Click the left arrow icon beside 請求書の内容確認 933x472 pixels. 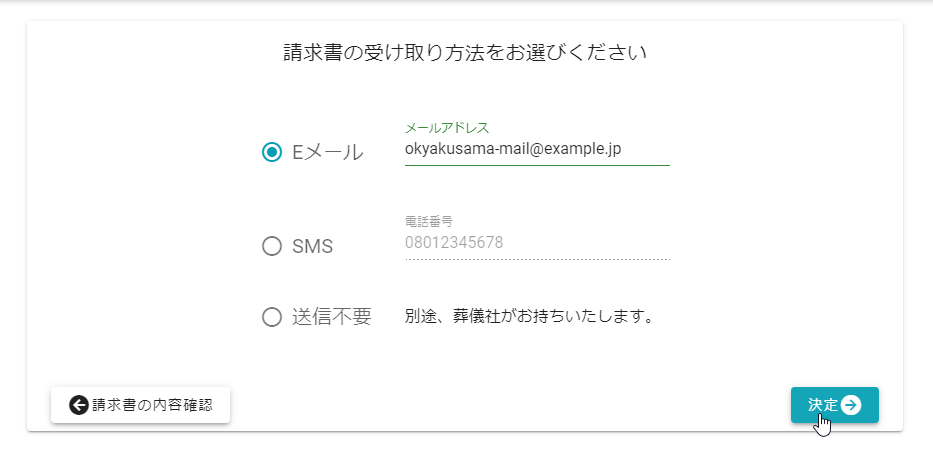(x=79, y=405)
